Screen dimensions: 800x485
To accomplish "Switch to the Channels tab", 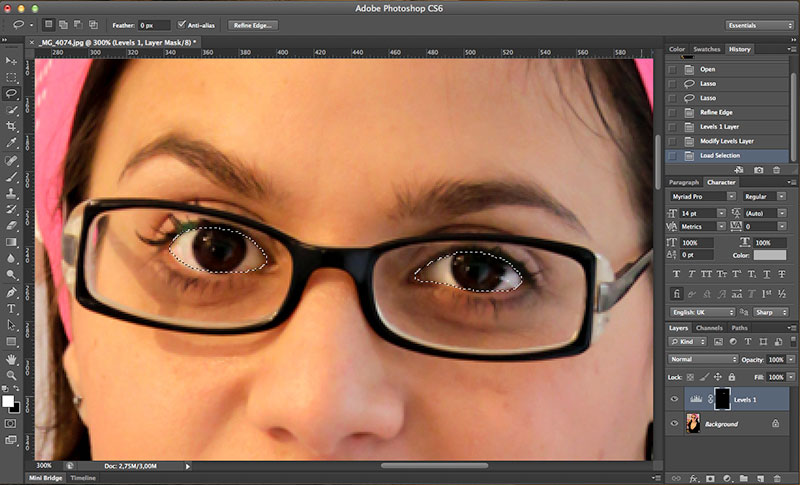I will pos(709,327).
